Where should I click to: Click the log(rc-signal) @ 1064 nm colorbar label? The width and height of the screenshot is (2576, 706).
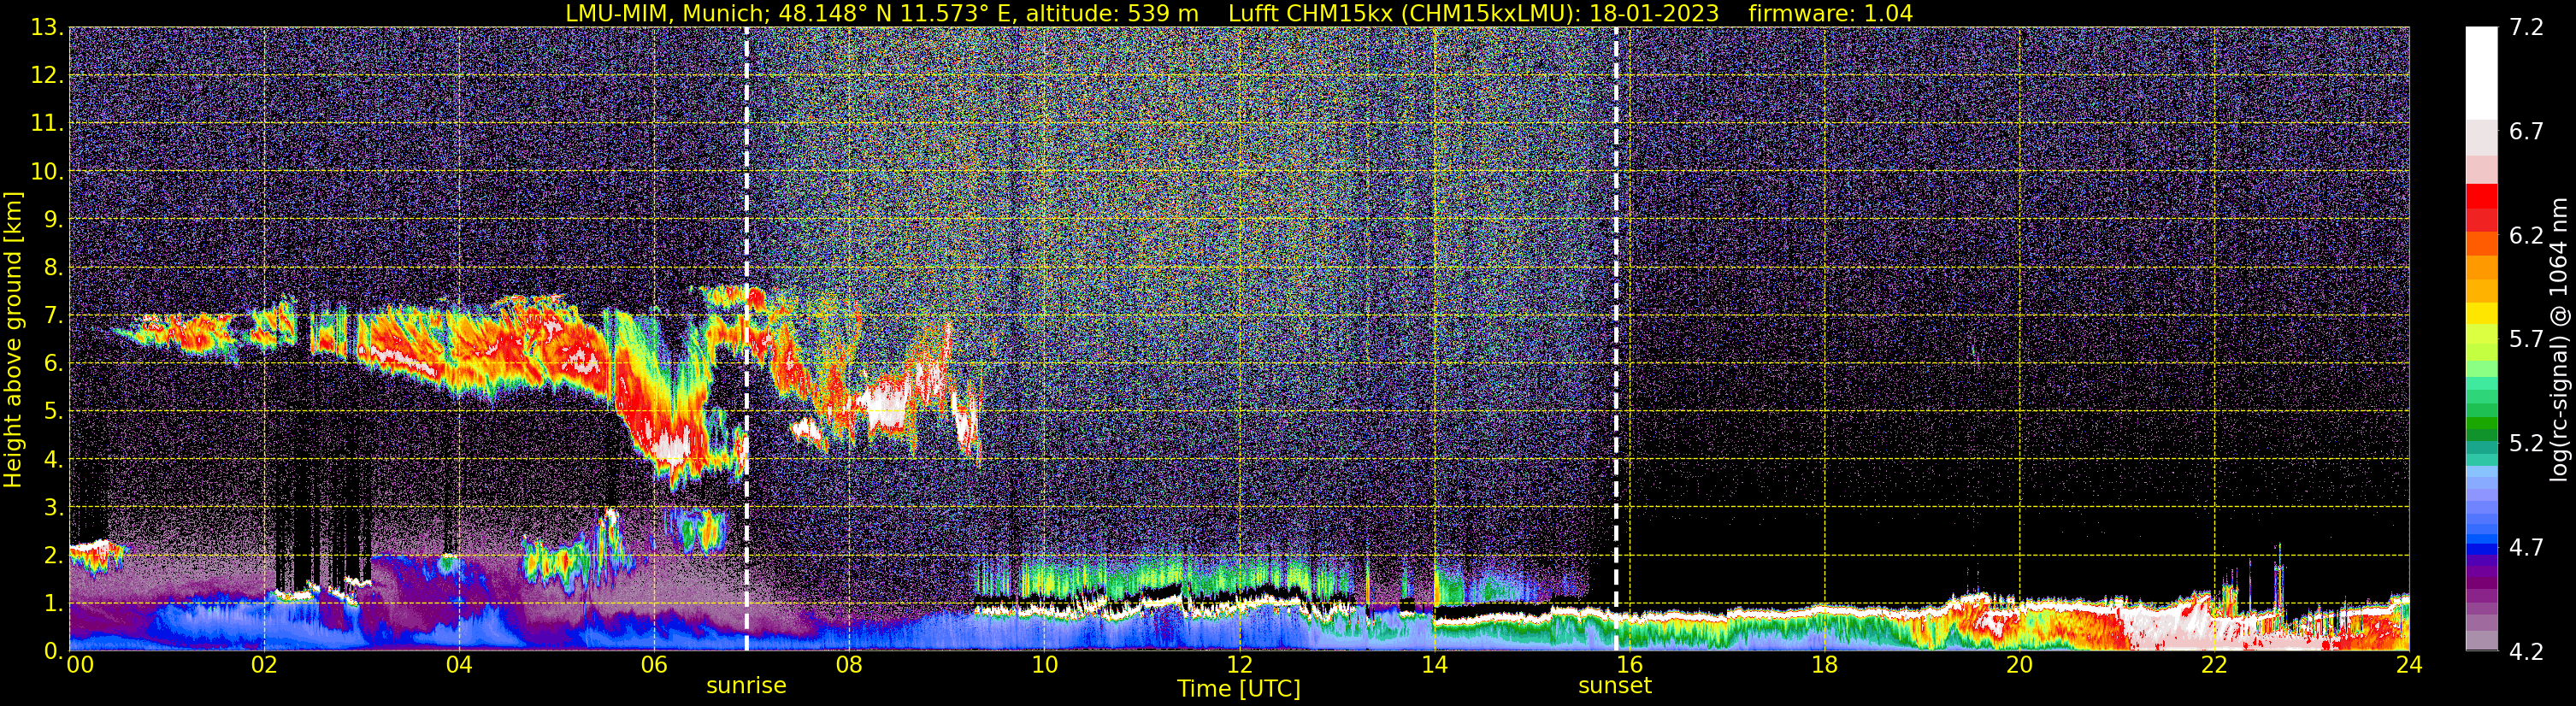tap(2558, 339)
